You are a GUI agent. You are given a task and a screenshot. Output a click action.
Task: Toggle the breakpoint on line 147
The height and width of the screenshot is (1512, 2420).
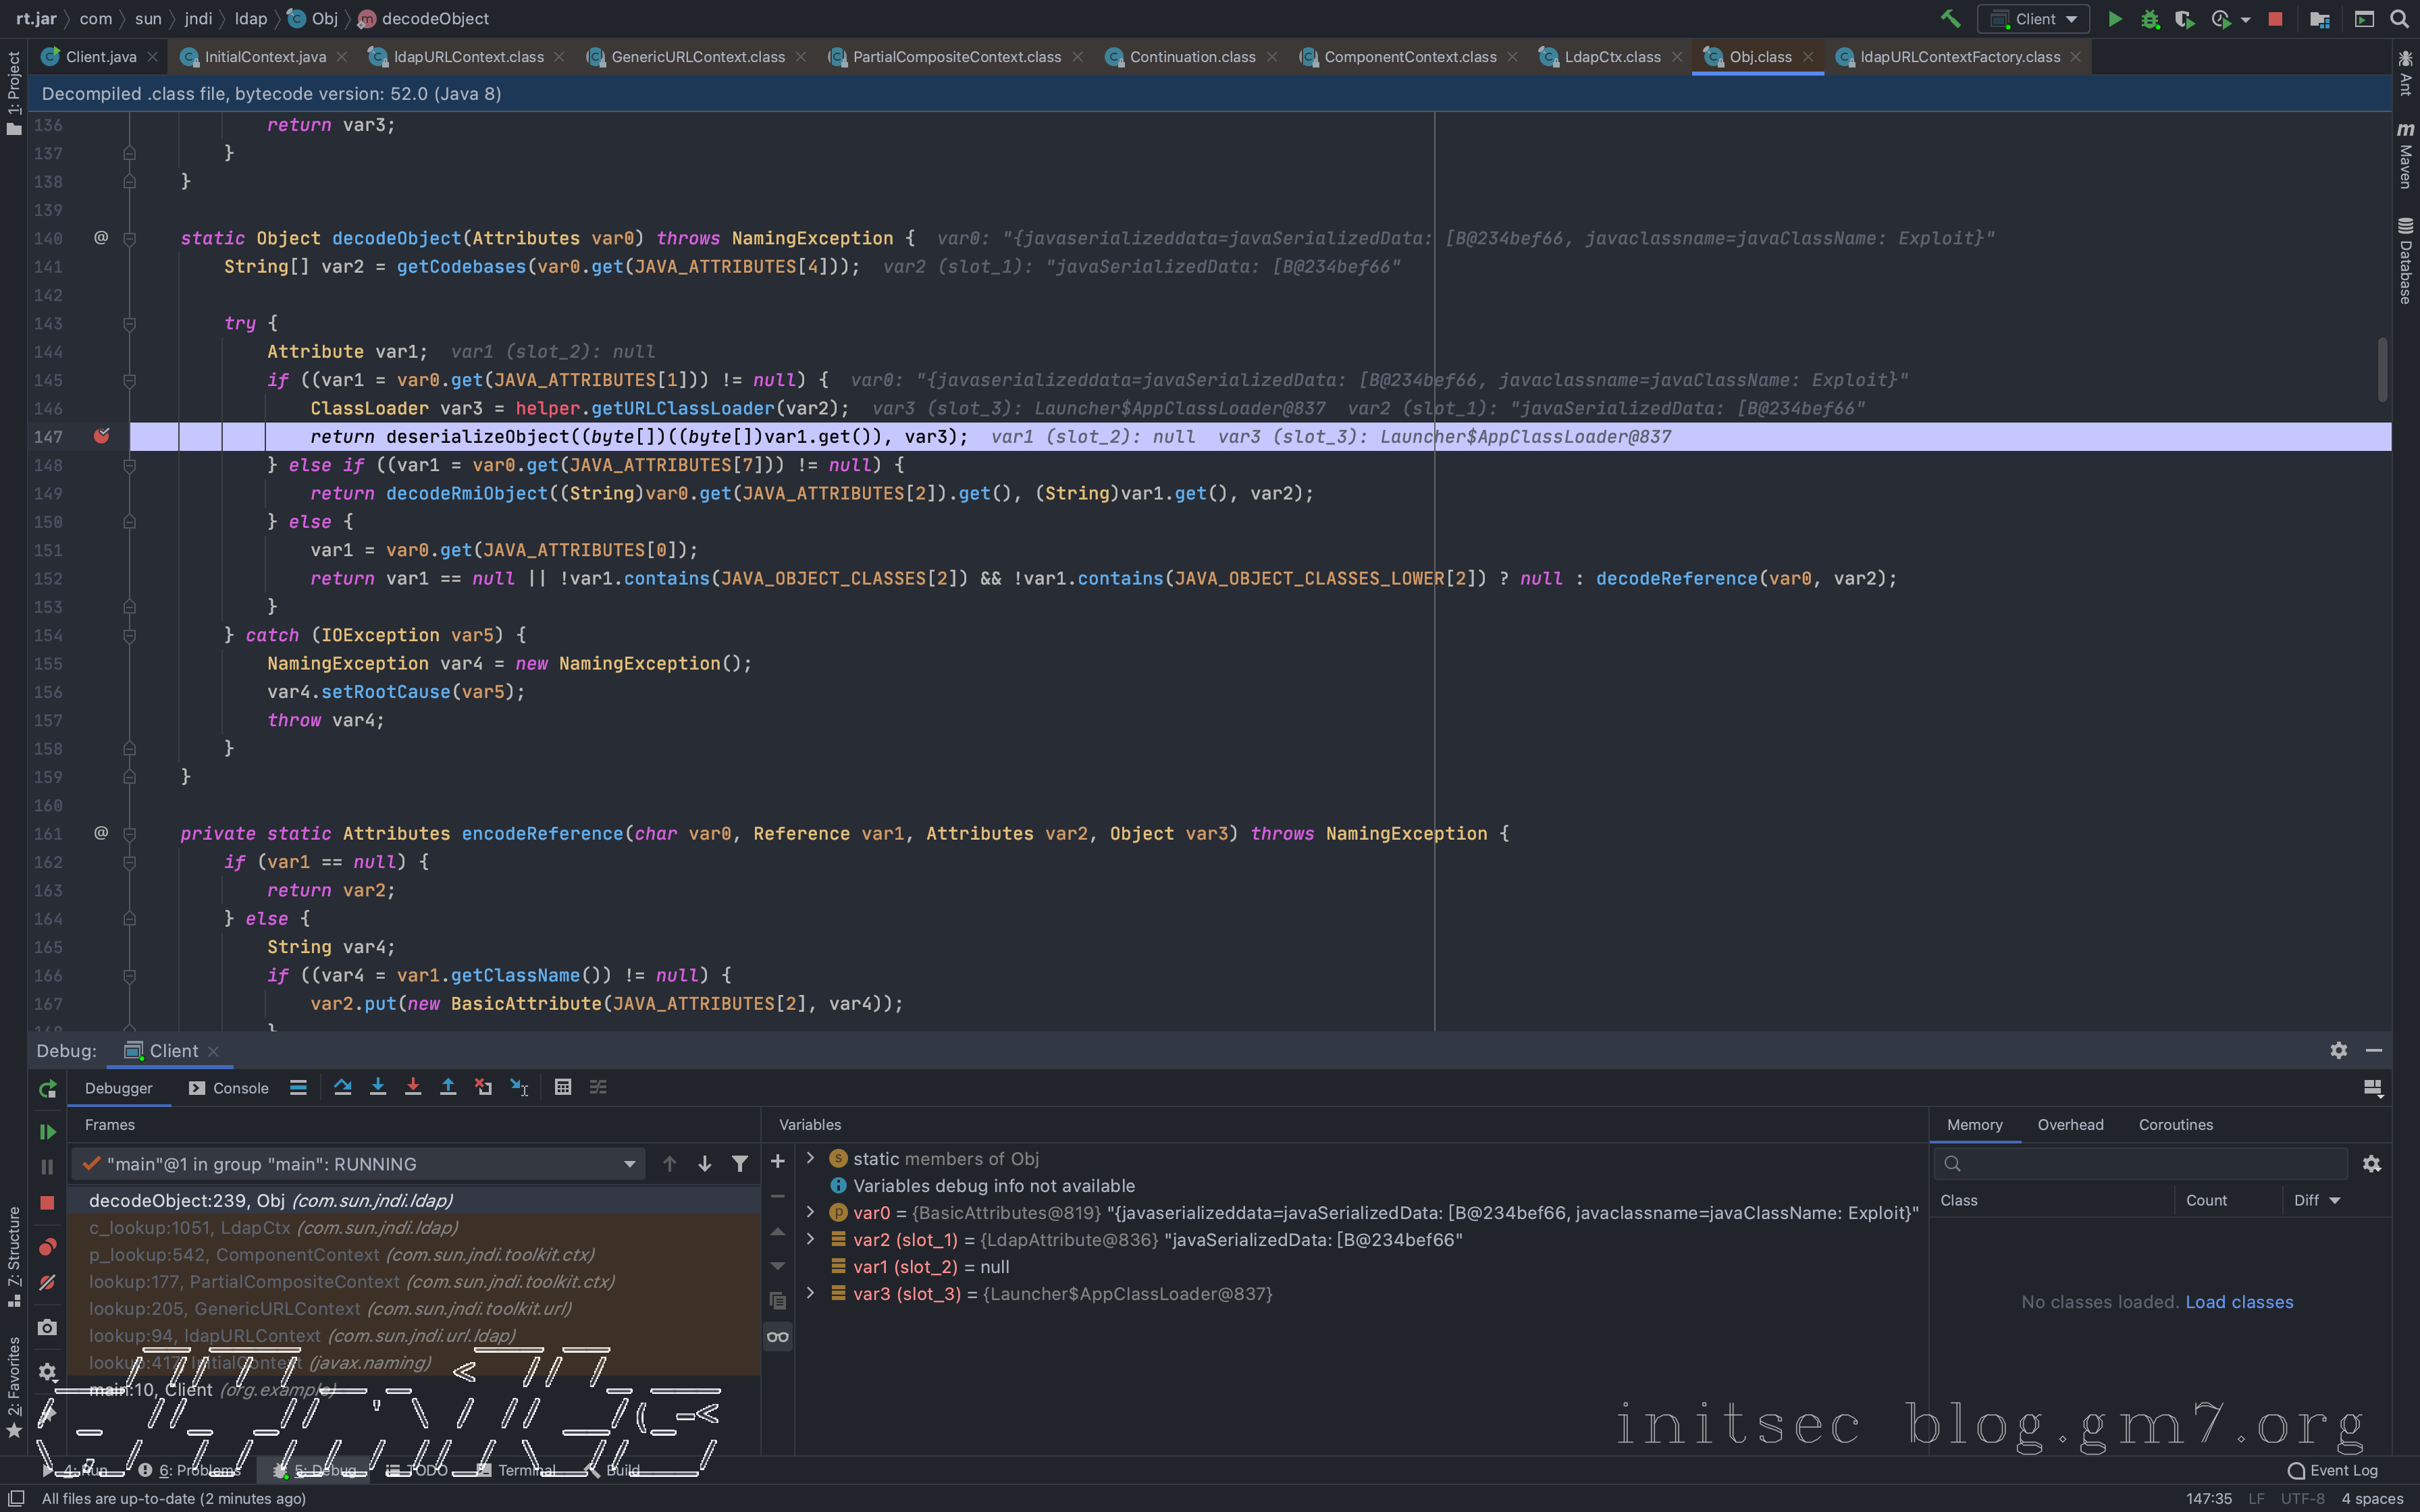point(101,436)
